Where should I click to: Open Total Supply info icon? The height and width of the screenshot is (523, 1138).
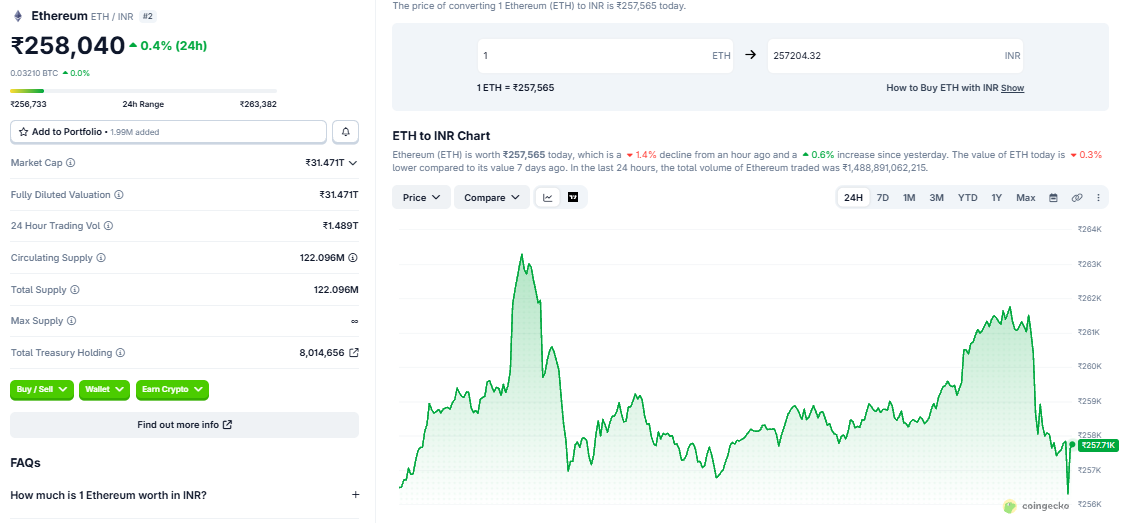75,289
